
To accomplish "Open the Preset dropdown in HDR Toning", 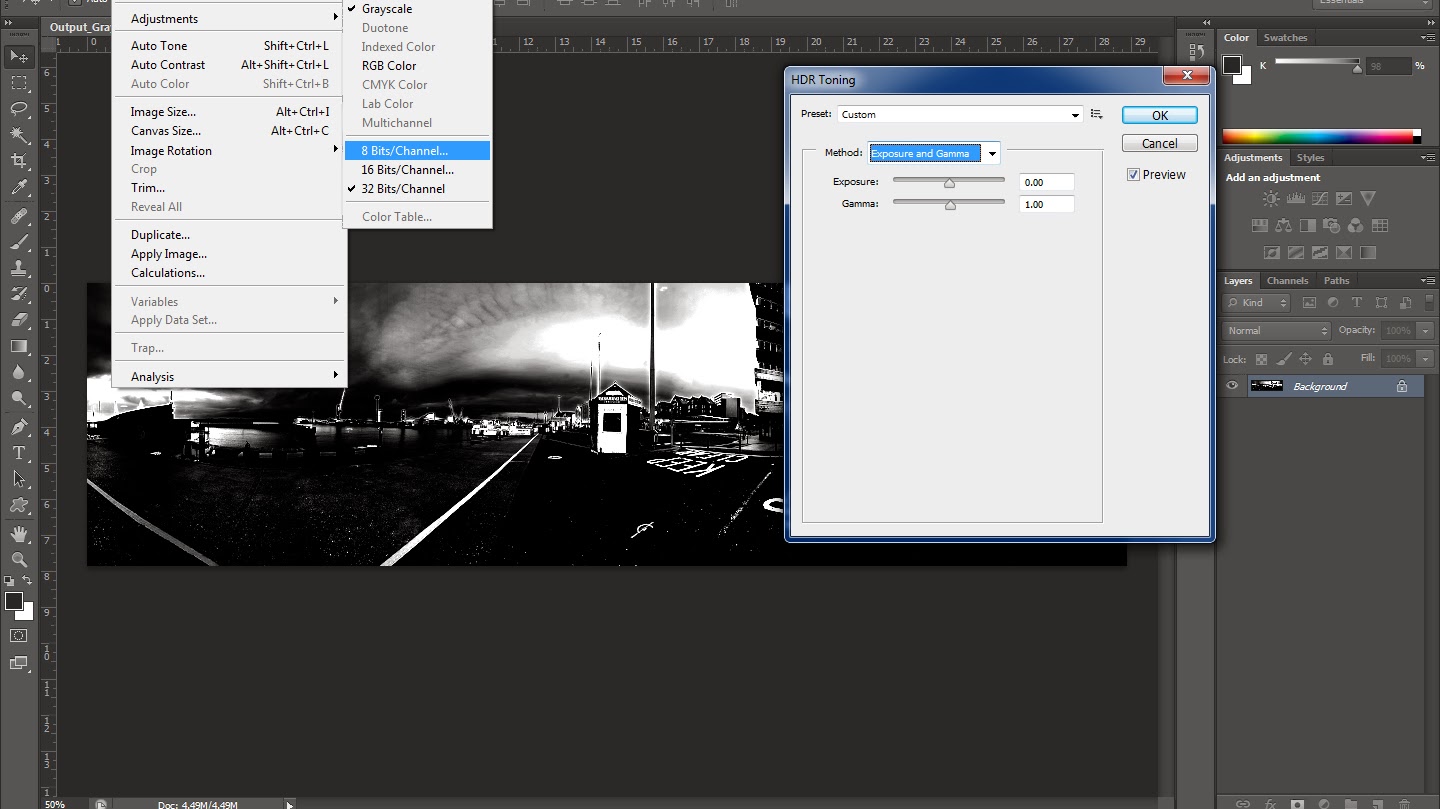I will [x=960, y=115].
